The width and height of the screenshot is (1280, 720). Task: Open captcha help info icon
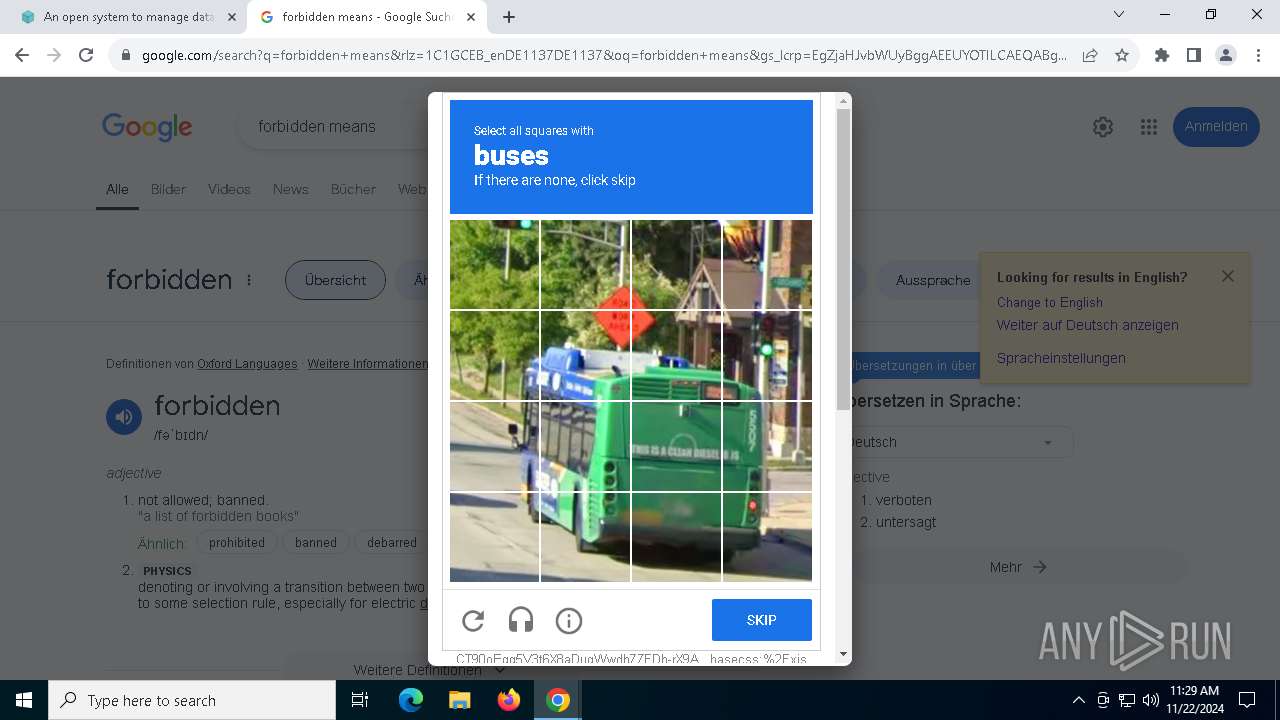[x=569, y=621]
